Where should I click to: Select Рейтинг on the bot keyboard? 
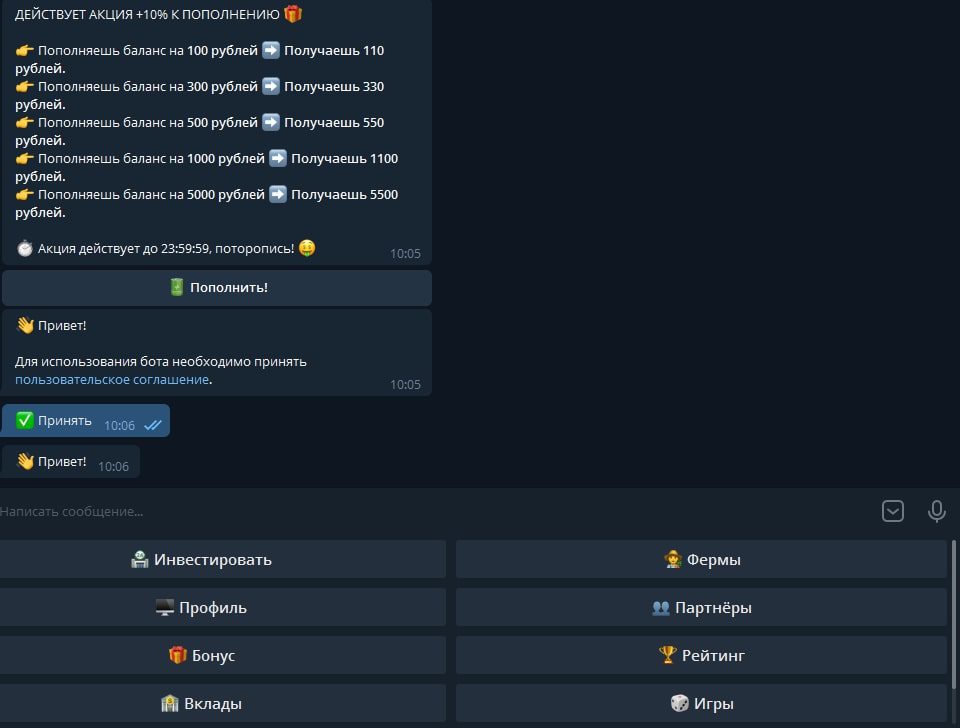702,655
